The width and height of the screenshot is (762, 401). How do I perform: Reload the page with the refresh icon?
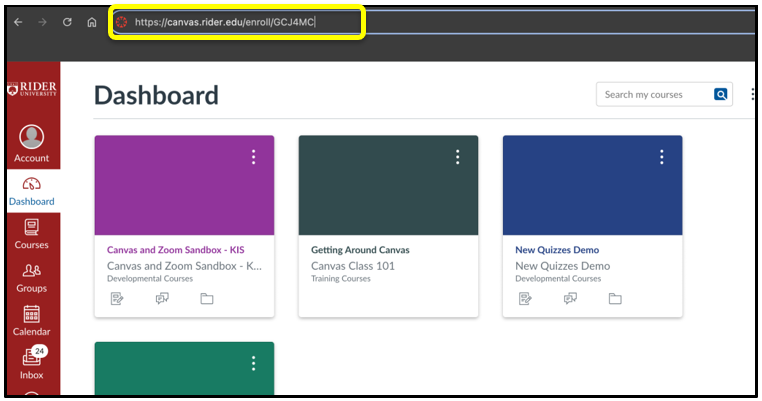pyautogui.click(x=67, y=22)
